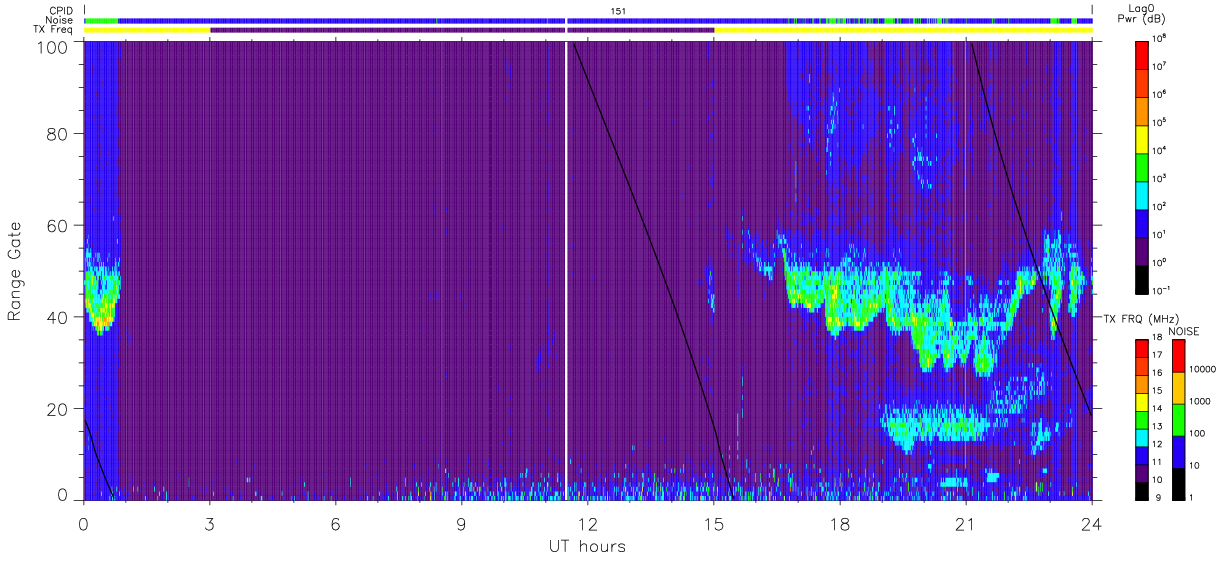Click the 'CPID' row label
The image size is (1228, 567).
(61, 10)
